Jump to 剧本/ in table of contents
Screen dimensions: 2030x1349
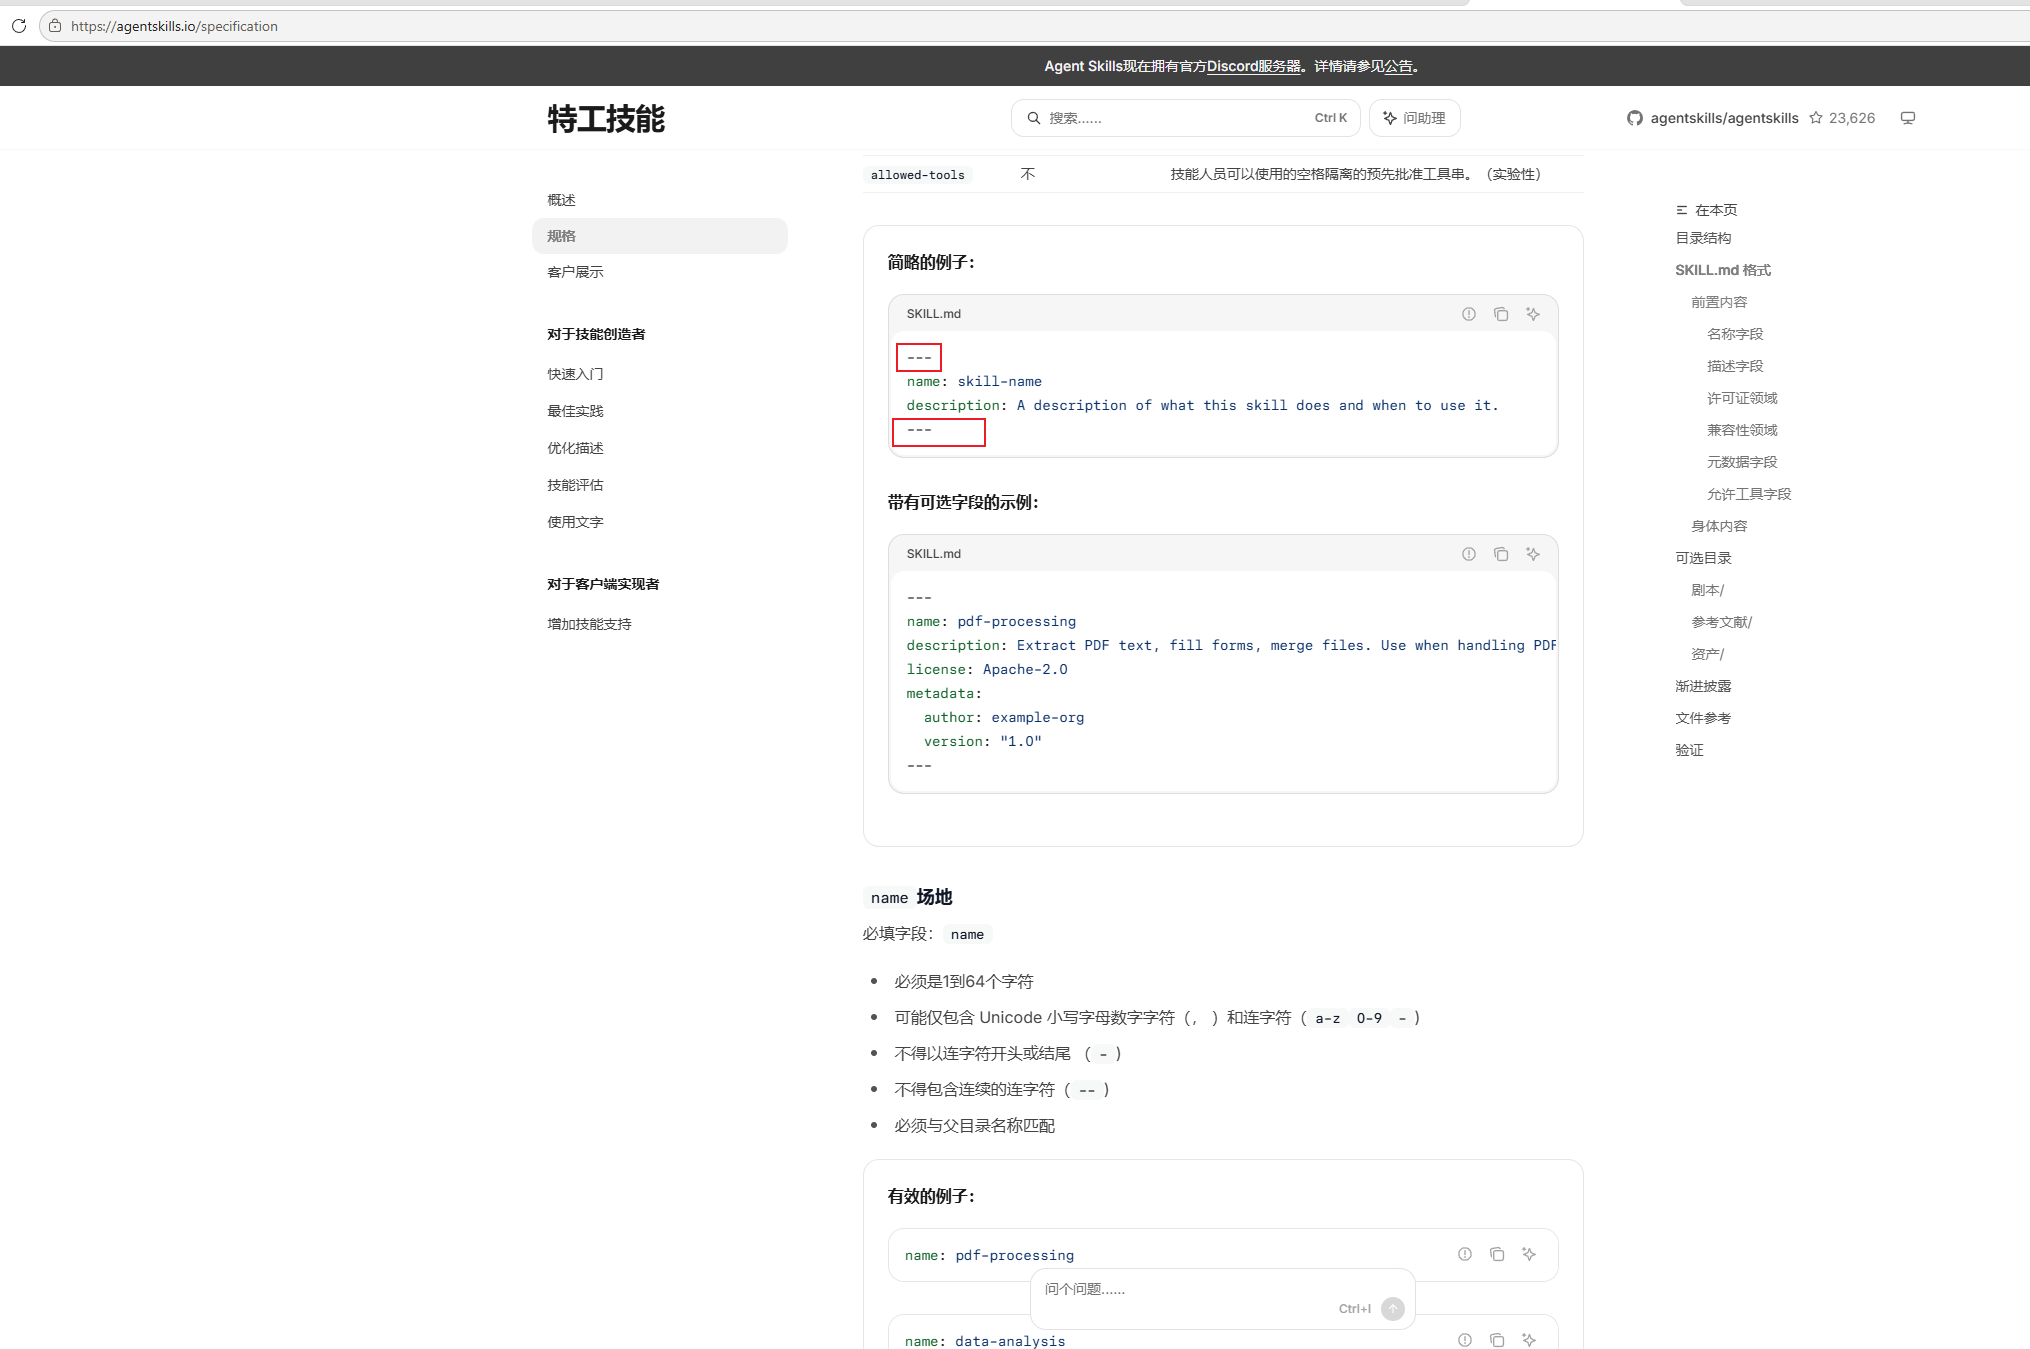coord(1707,590)
